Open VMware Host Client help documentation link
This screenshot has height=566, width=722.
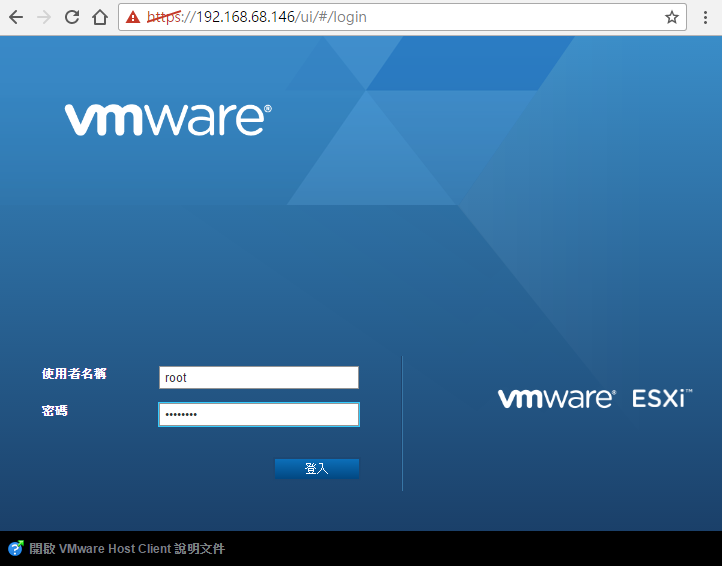[127, 548]
